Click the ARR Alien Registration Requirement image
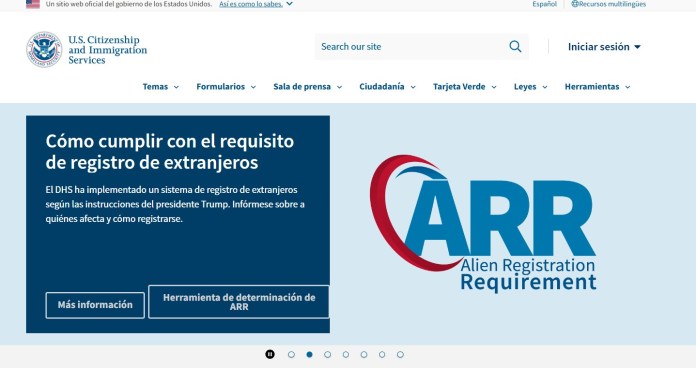 pos(483,223)
